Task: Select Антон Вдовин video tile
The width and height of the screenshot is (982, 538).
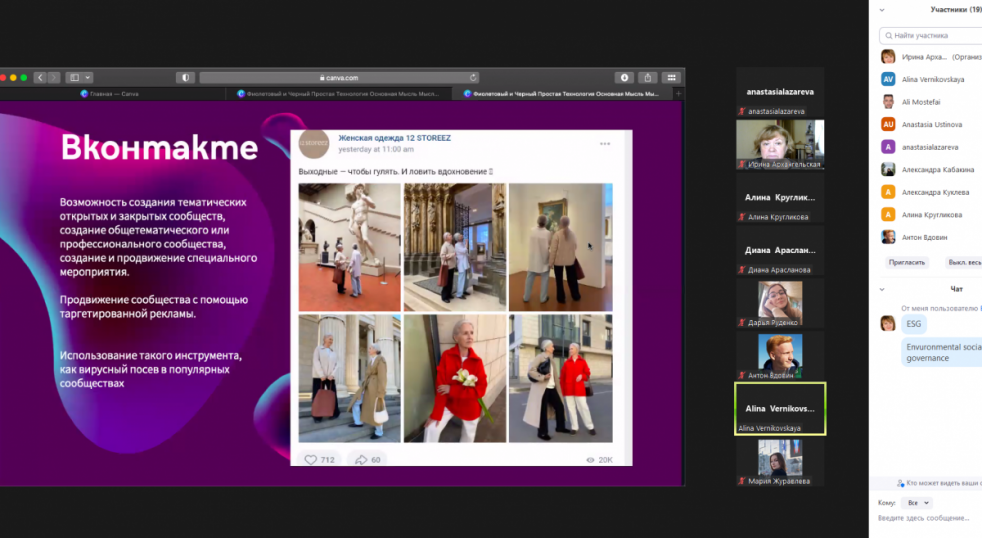Action: (x=780, y=356)
